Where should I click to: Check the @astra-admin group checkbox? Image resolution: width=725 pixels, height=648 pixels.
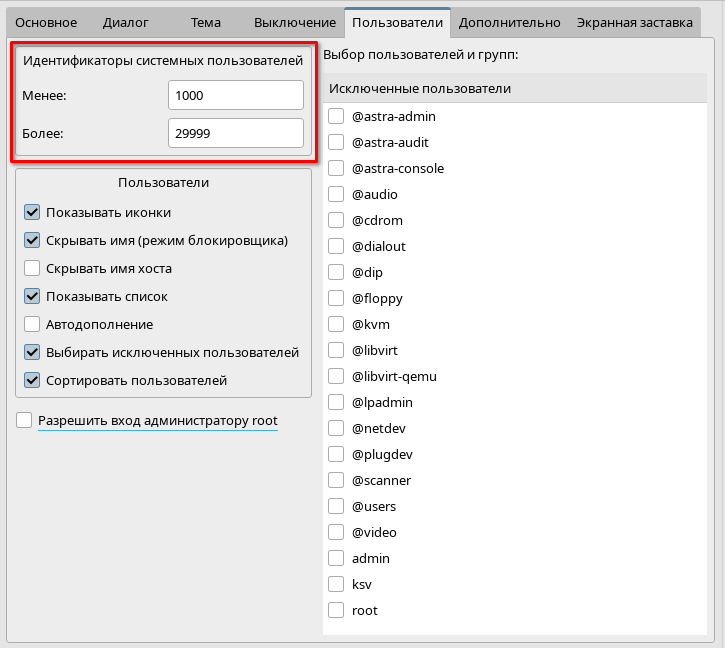pyautogui.click(x=336, y=117)
